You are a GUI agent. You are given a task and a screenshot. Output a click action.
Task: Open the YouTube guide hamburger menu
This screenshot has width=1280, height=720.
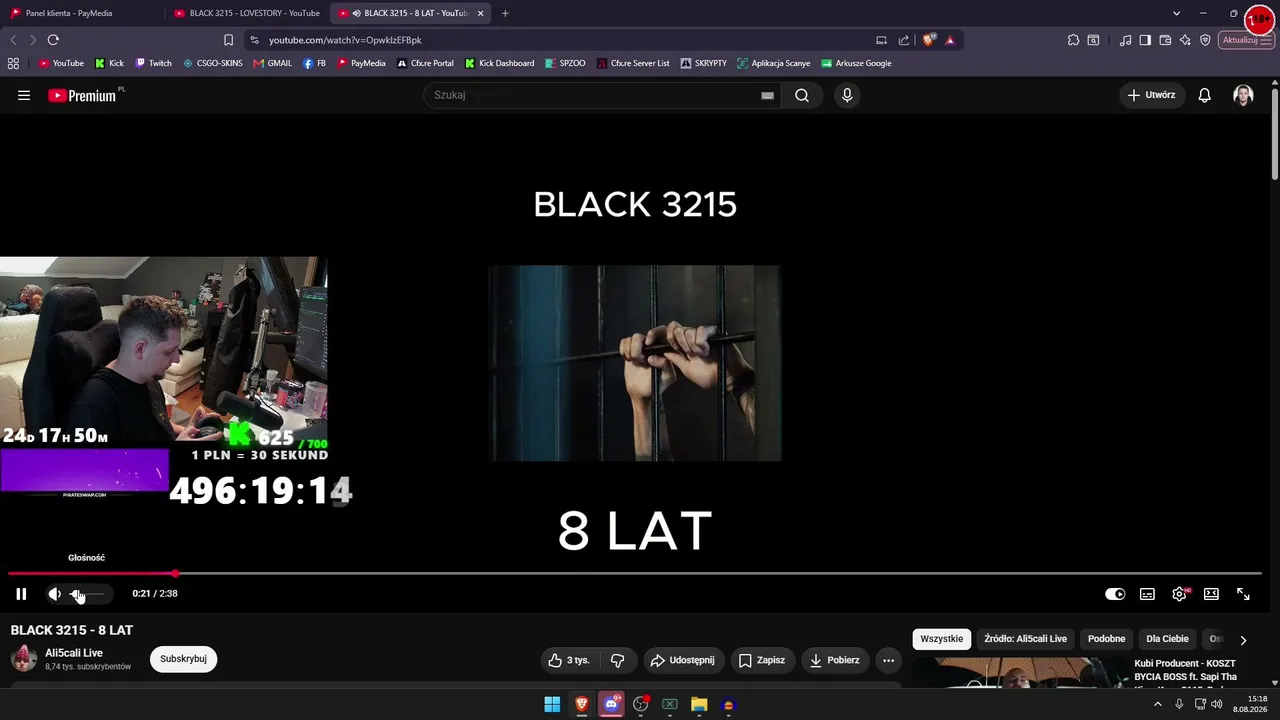click(x=24, y=95)
